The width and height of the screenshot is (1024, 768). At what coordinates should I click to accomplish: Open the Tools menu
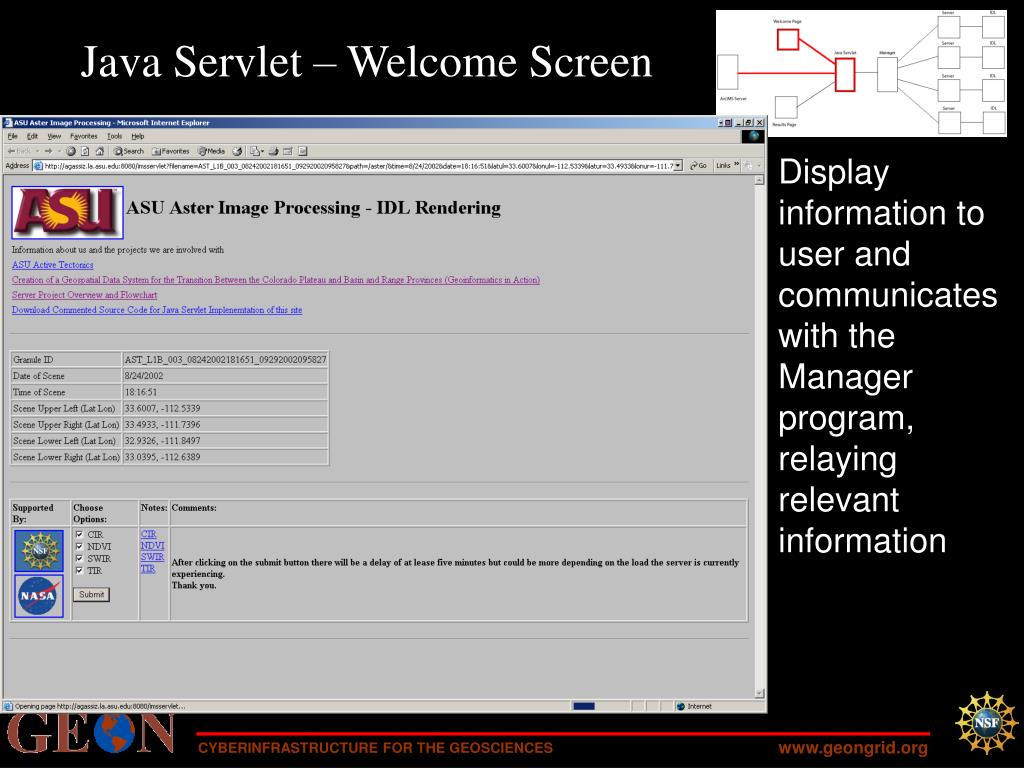114,136
